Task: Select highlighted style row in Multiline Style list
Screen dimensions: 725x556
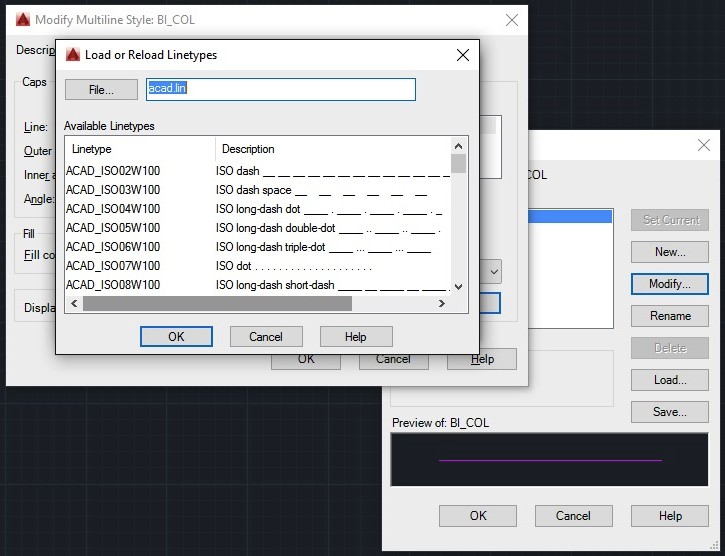Action: (x=570, y=216)
